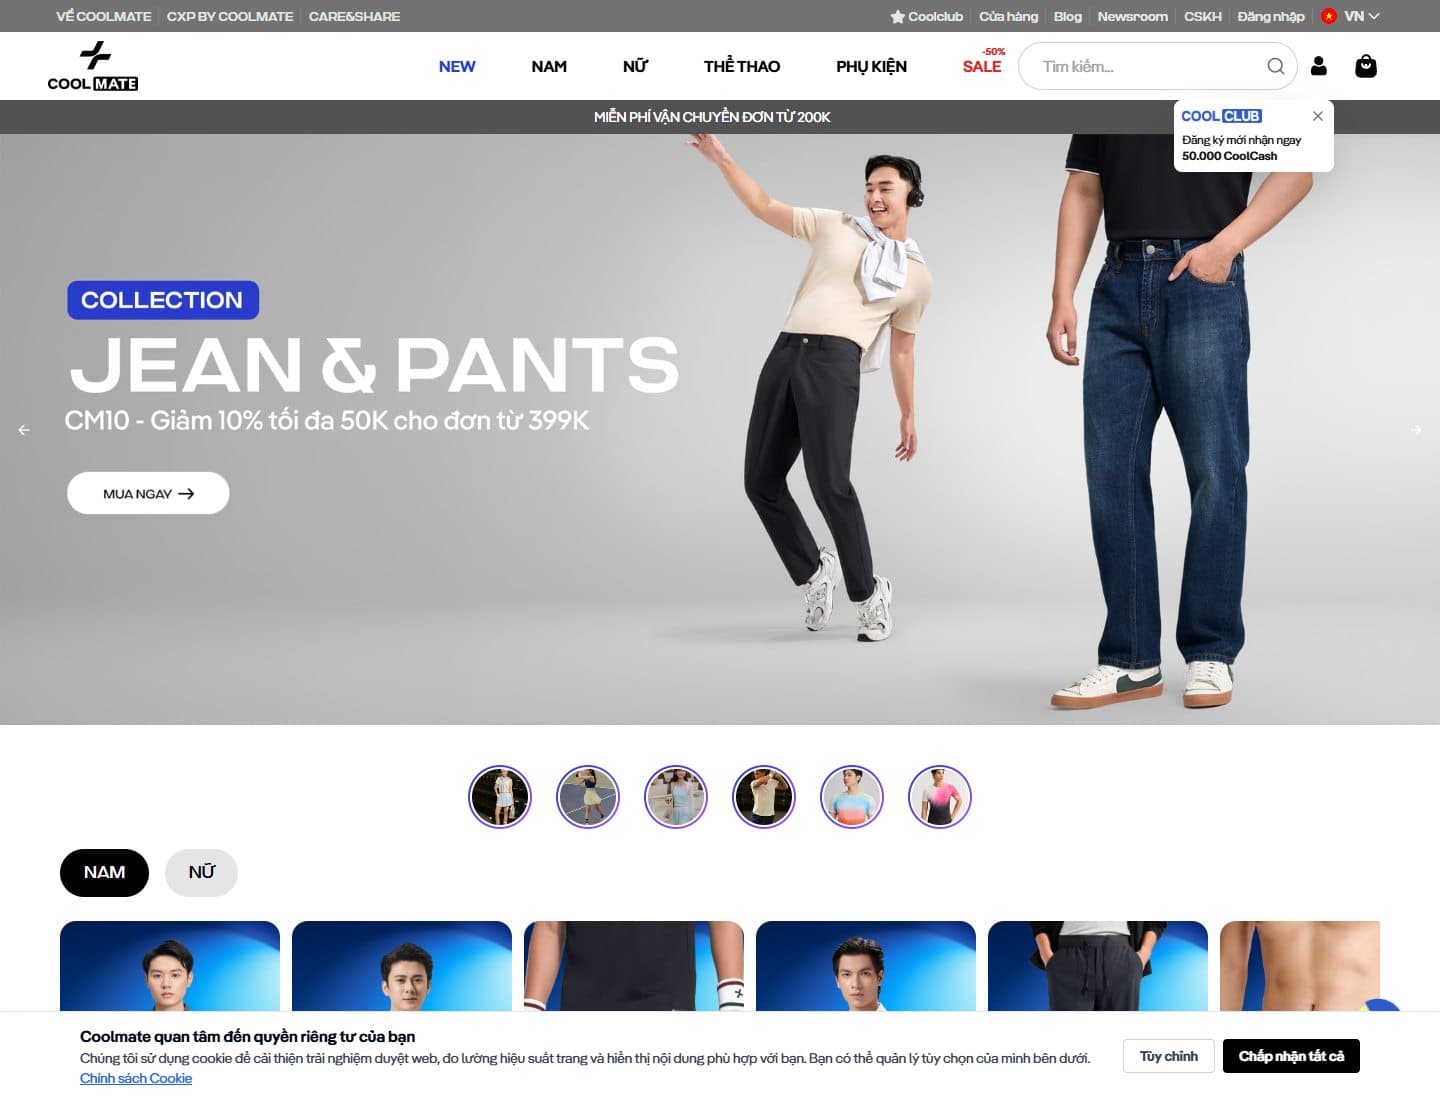Open the story with pink-black gradient tee
The image size is (1440, 1100).
click(940, 797)
